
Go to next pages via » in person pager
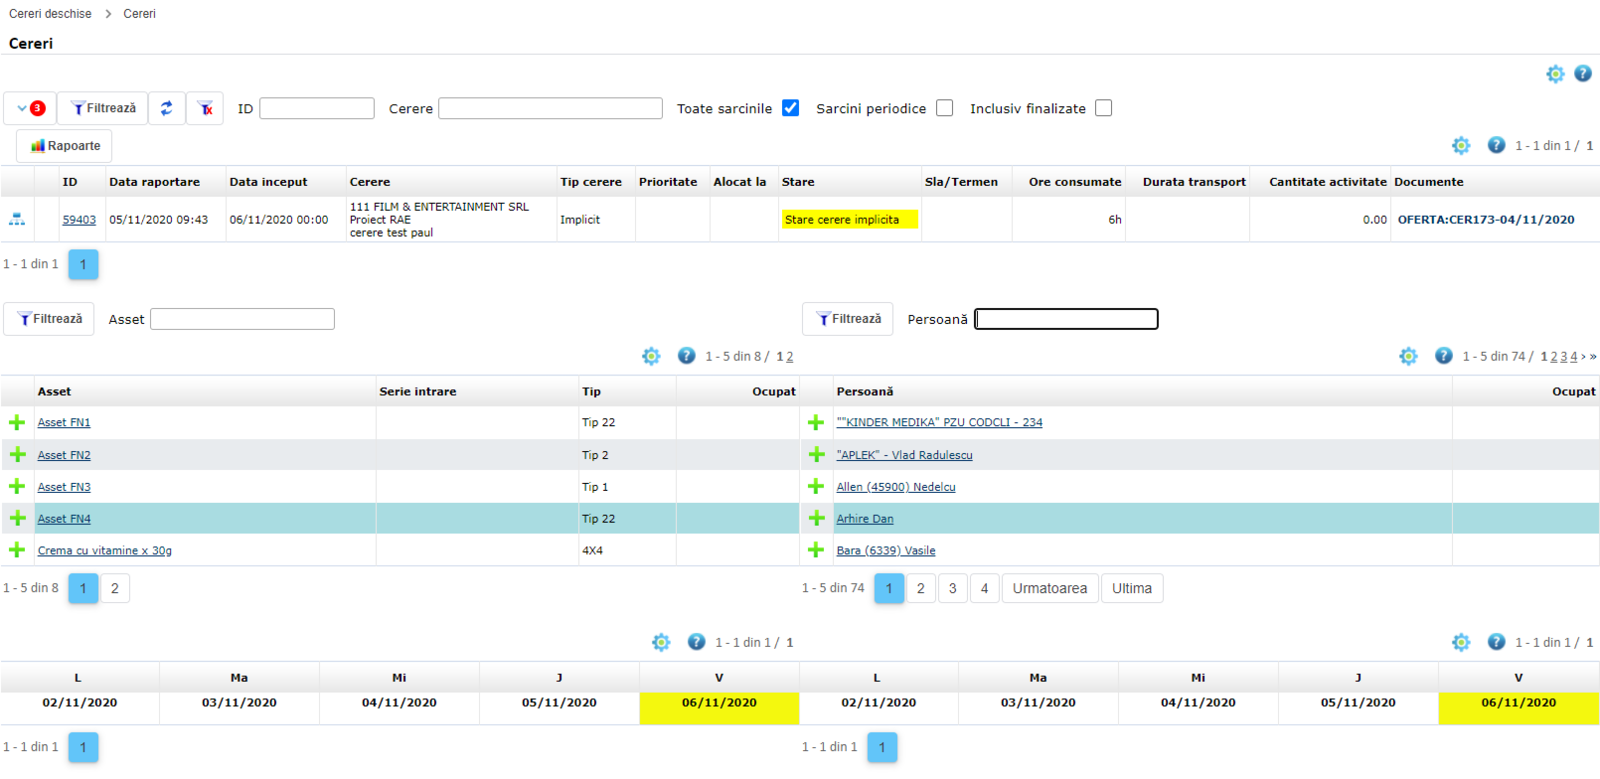1593,356
